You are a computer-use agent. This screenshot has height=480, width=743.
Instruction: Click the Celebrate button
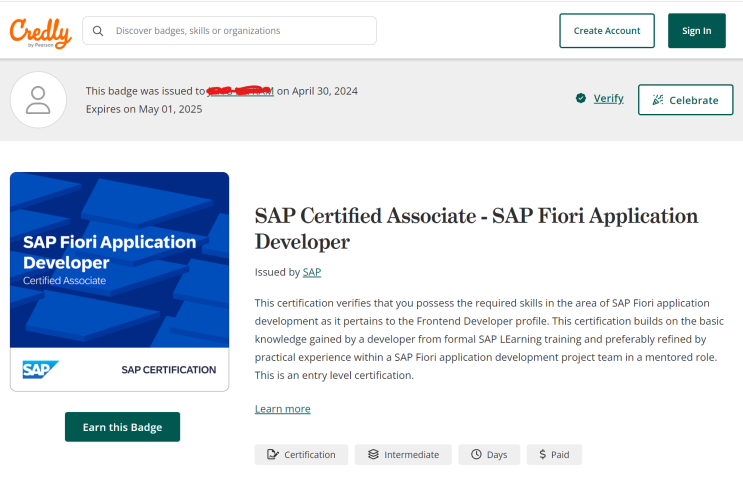[685, 100]
